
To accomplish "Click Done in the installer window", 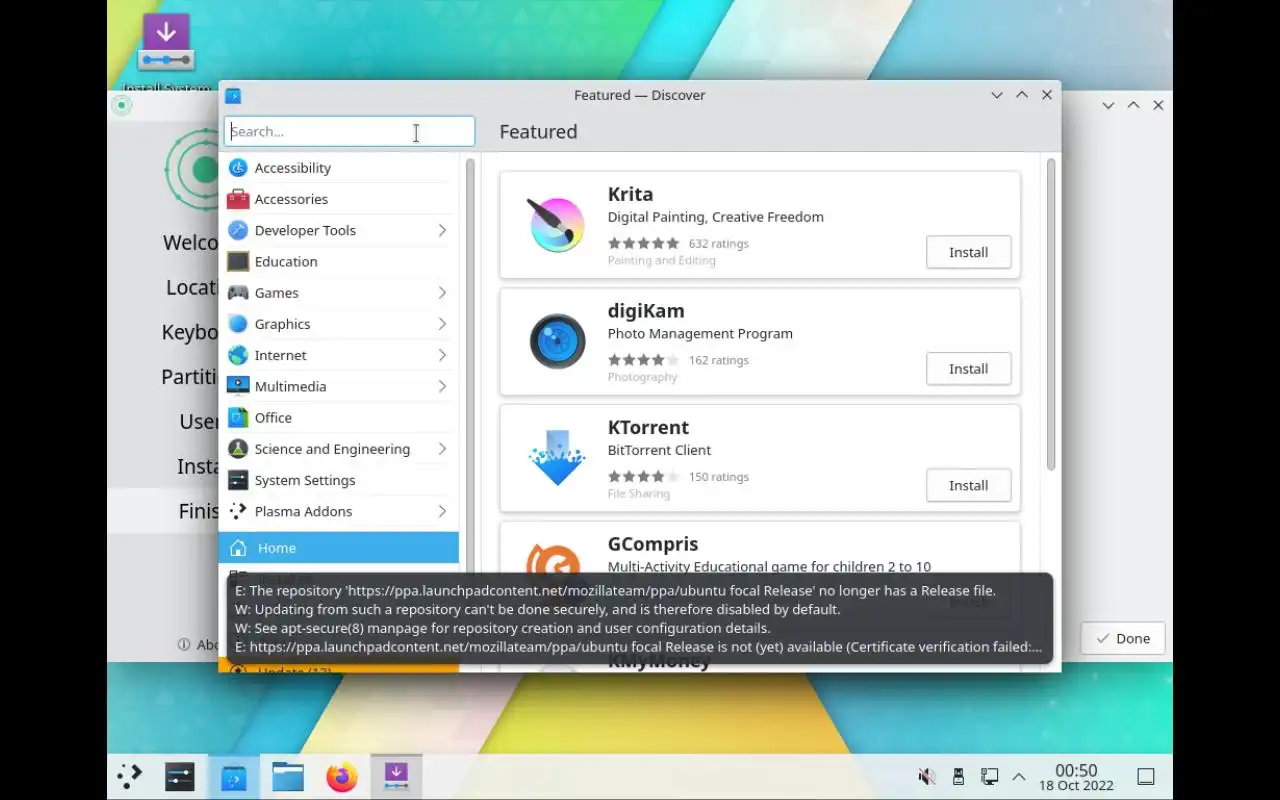I will coord(1123,638).
